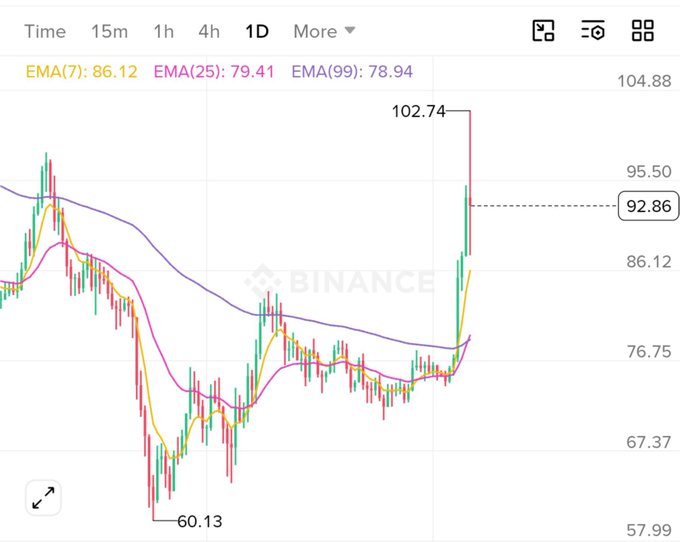Select the 1D interval

pyautogui.click(x=257, y=32)
